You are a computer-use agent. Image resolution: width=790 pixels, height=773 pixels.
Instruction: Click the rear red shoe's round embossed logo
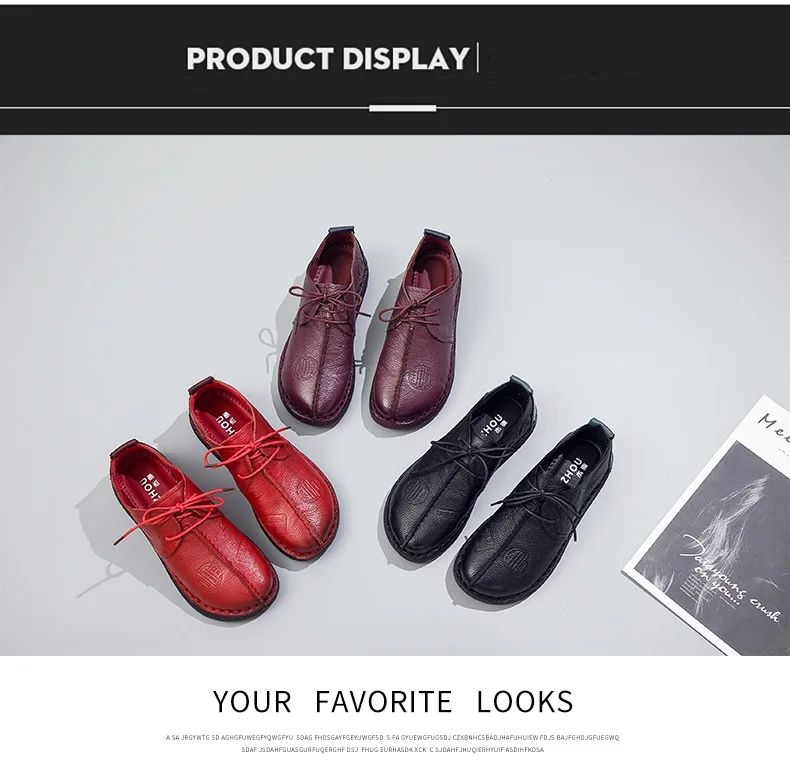(x=308, y=490)
